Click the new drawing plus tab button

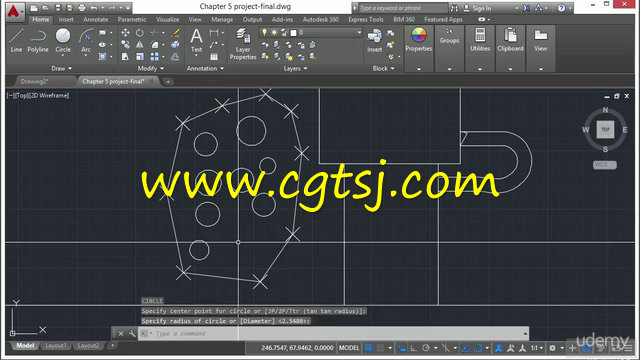[x=168, y=82]
